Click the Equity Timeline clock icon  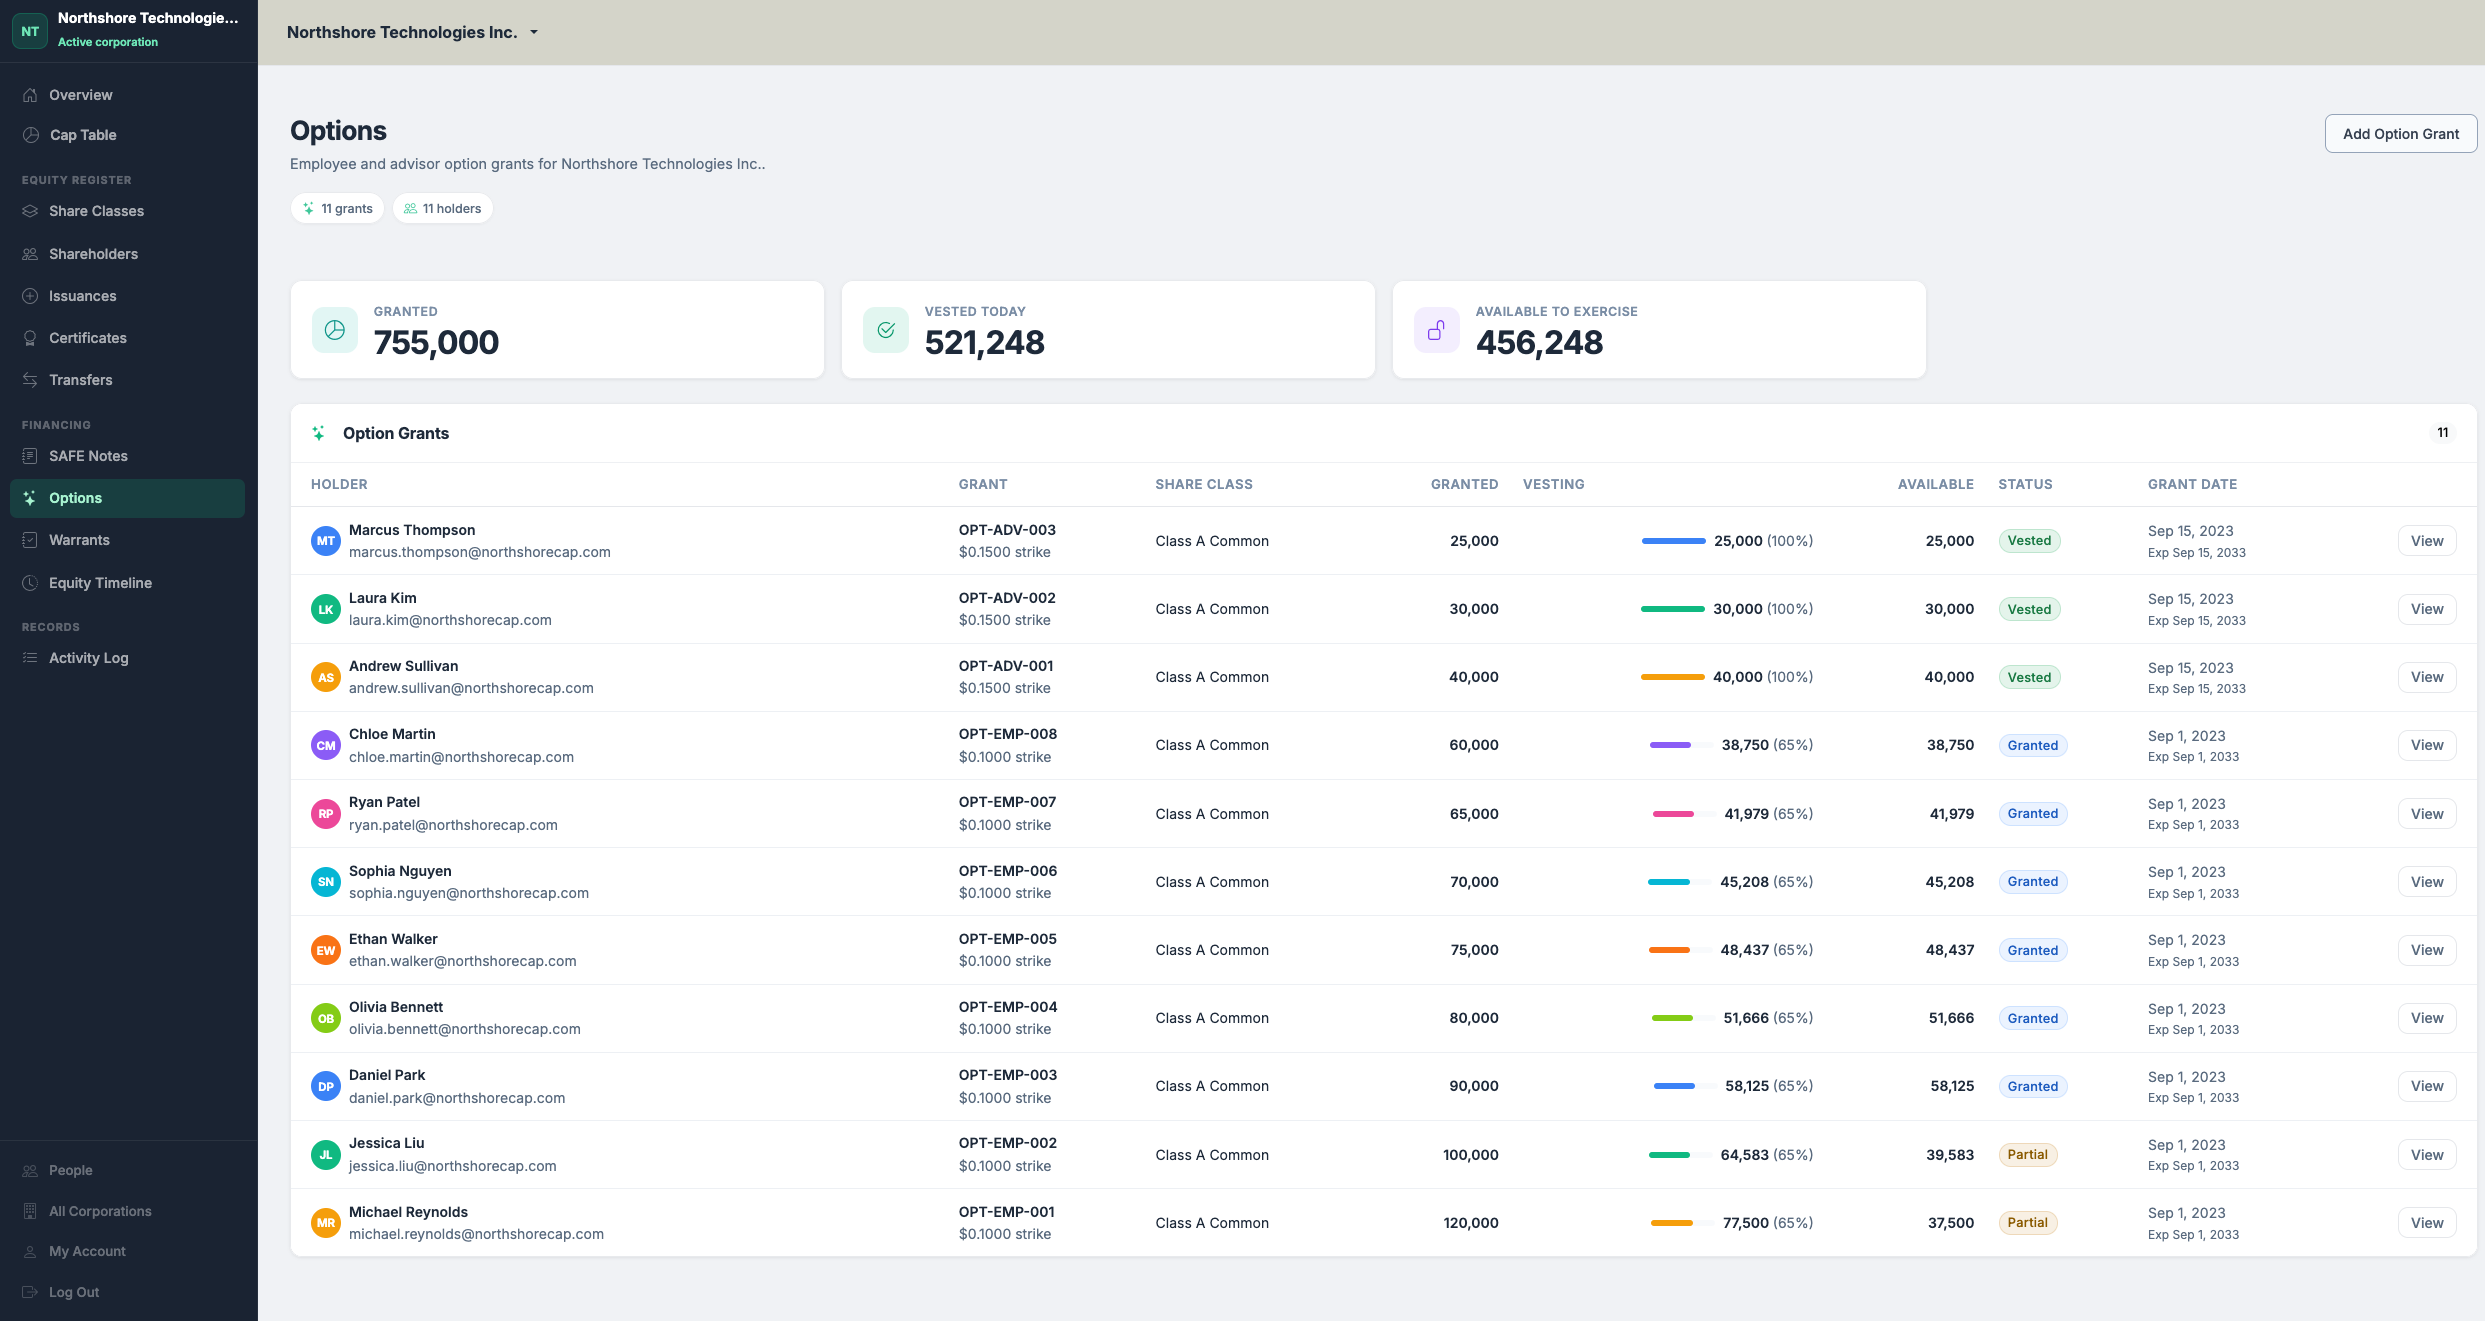coord(30,583)
